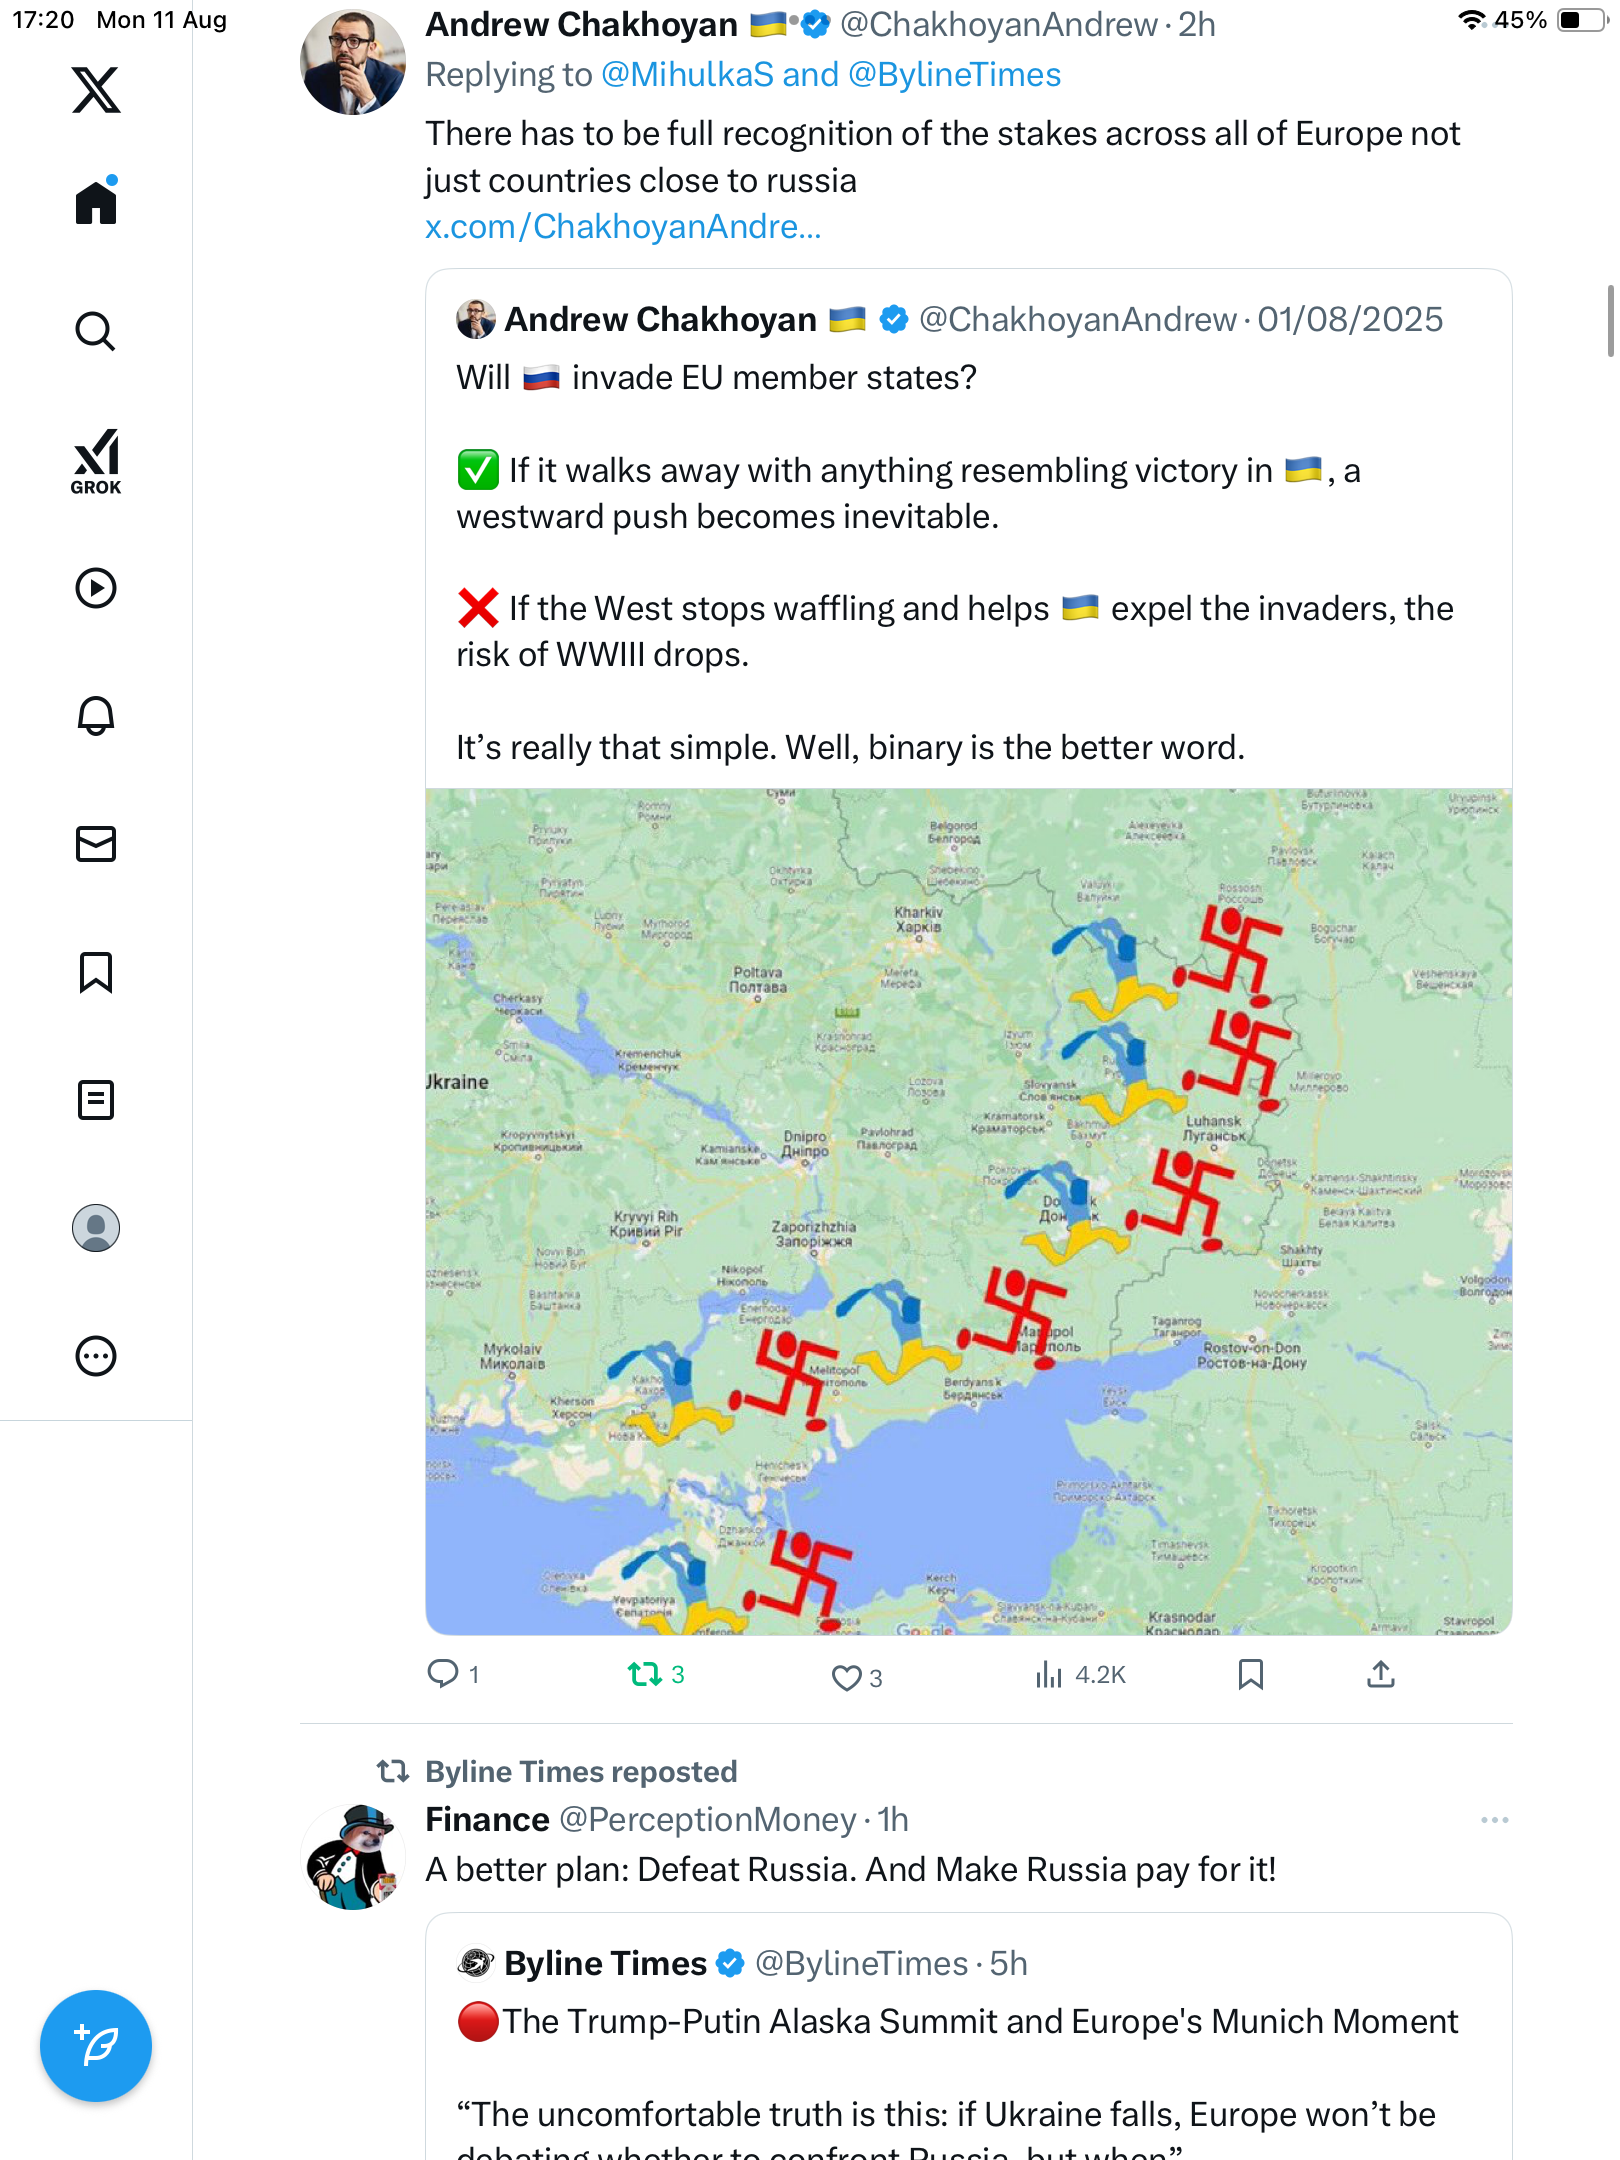Screen dimensions: 1620x2160
Task: Open more options for Finance post
Action: pos(1494,1820)
